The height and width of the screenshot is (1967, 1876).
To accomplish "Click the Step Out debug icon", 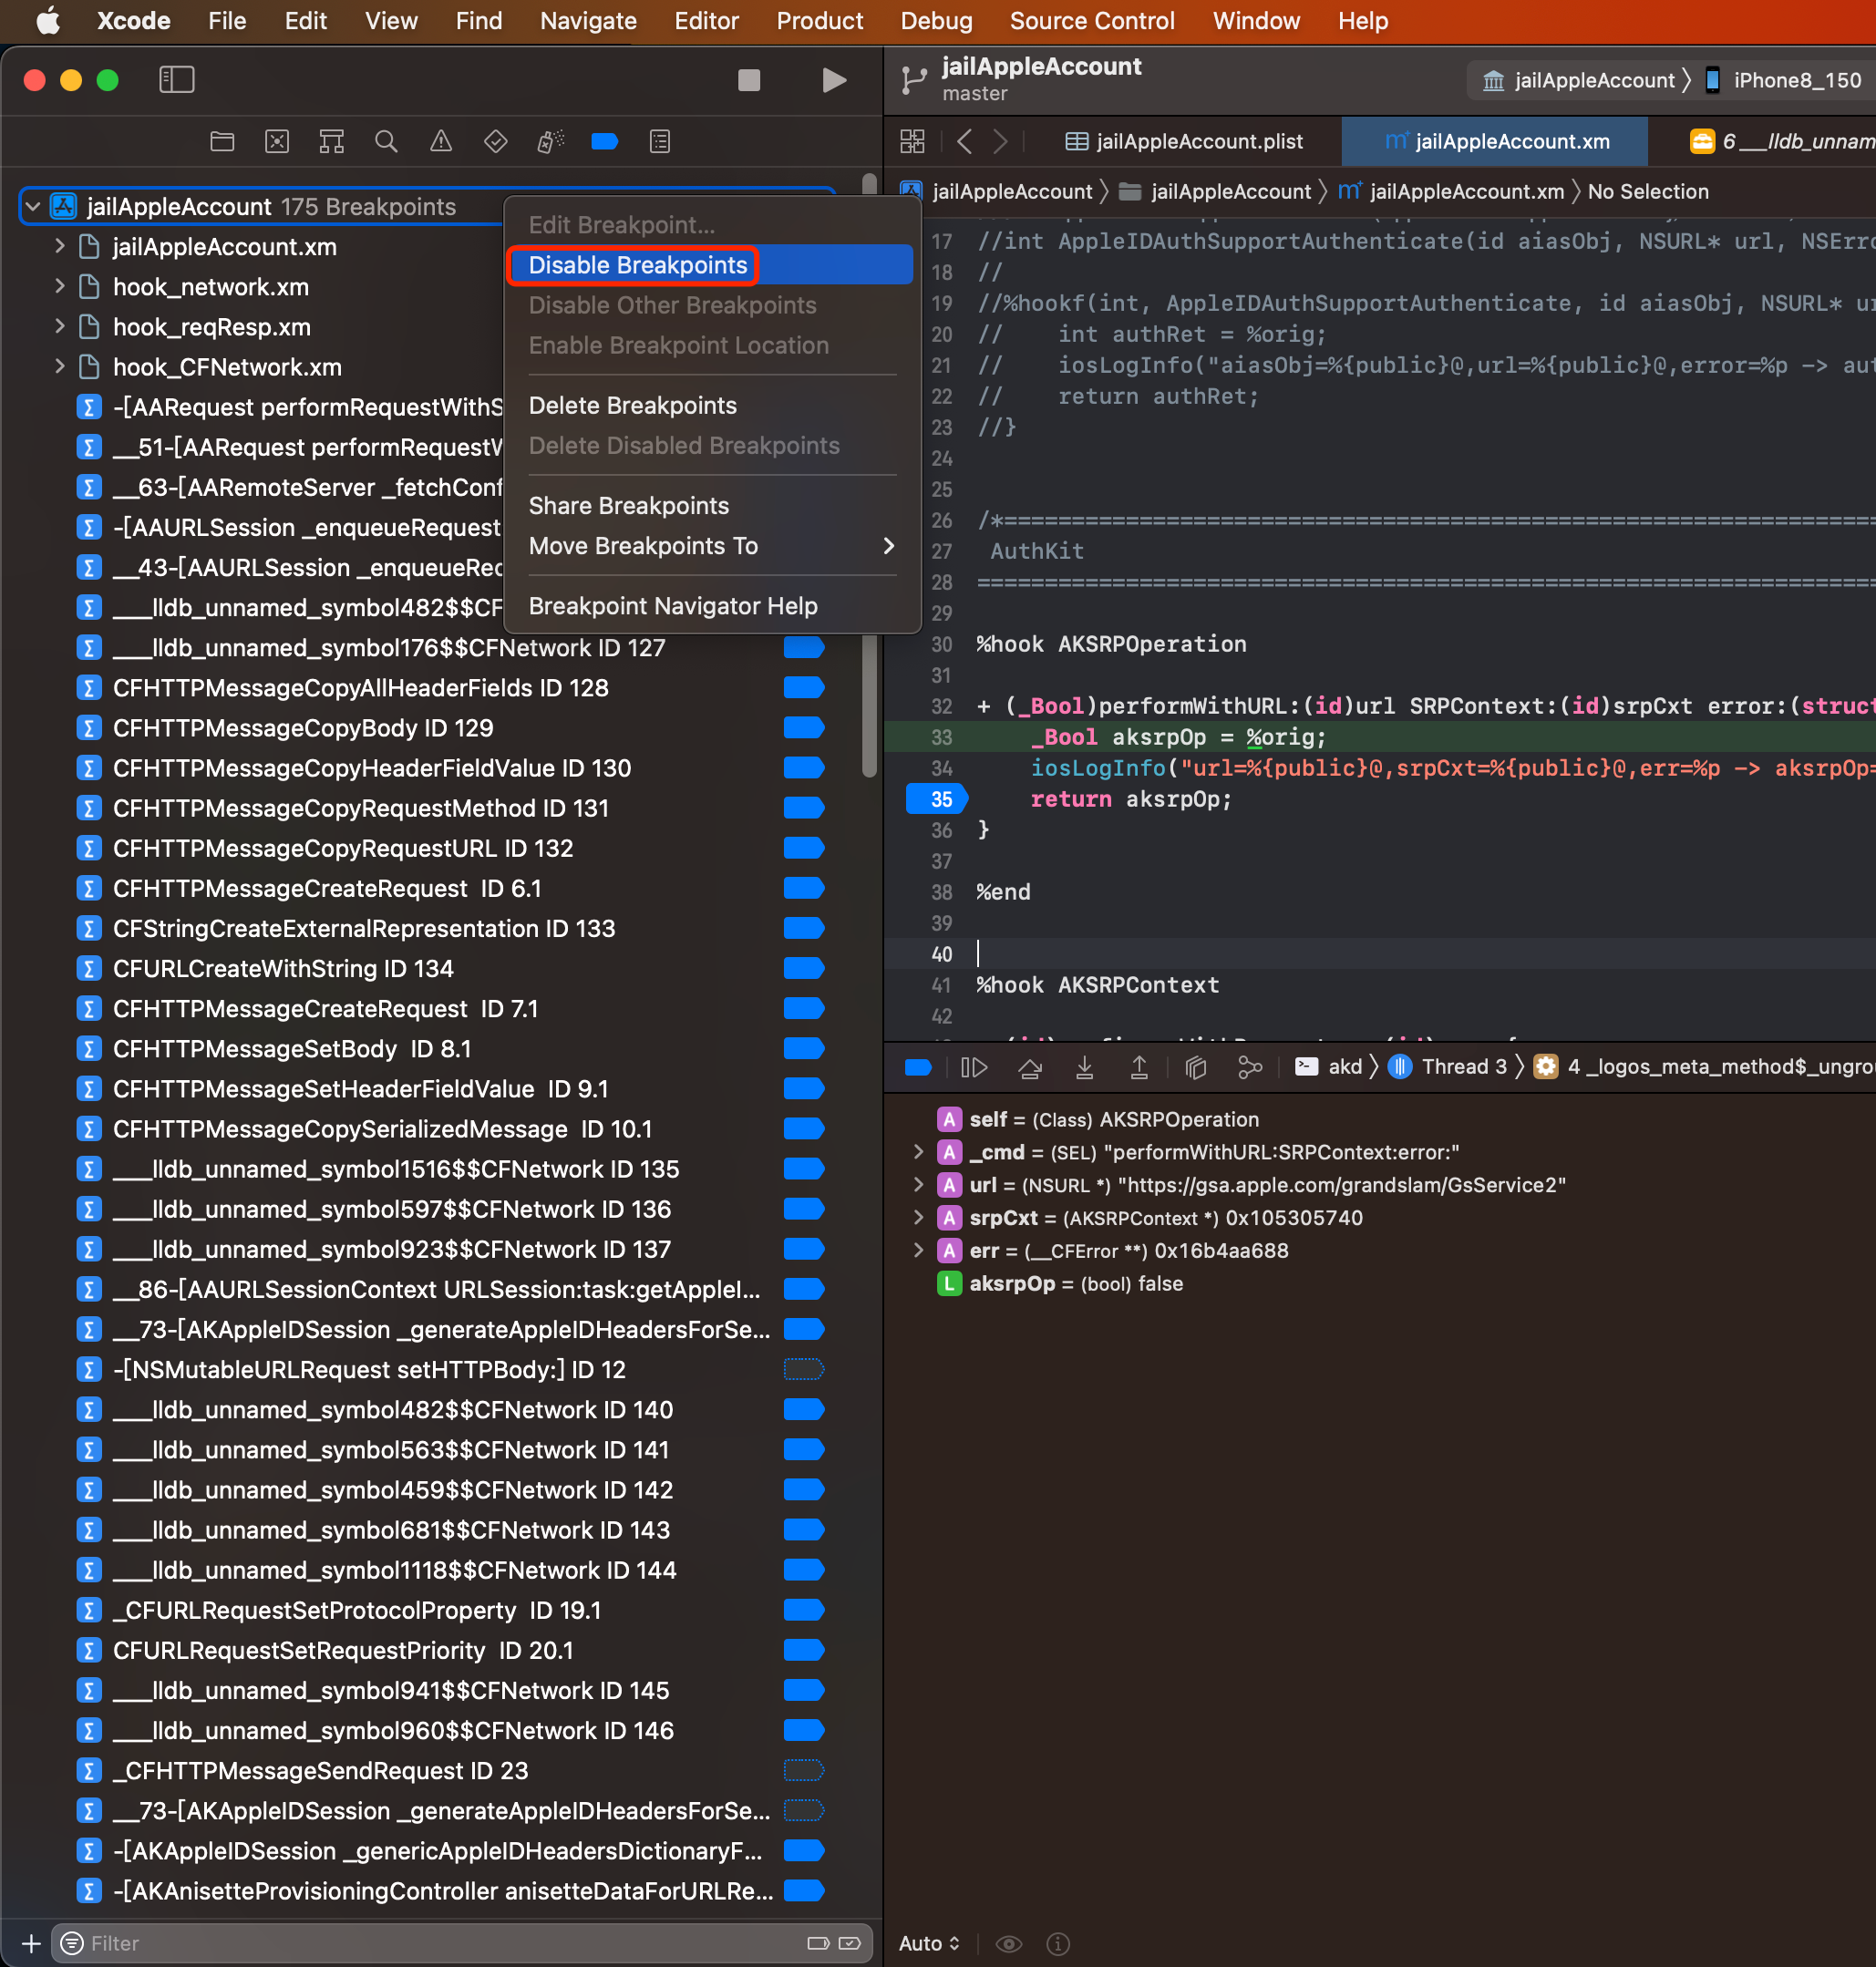I will (1139, 1067).
